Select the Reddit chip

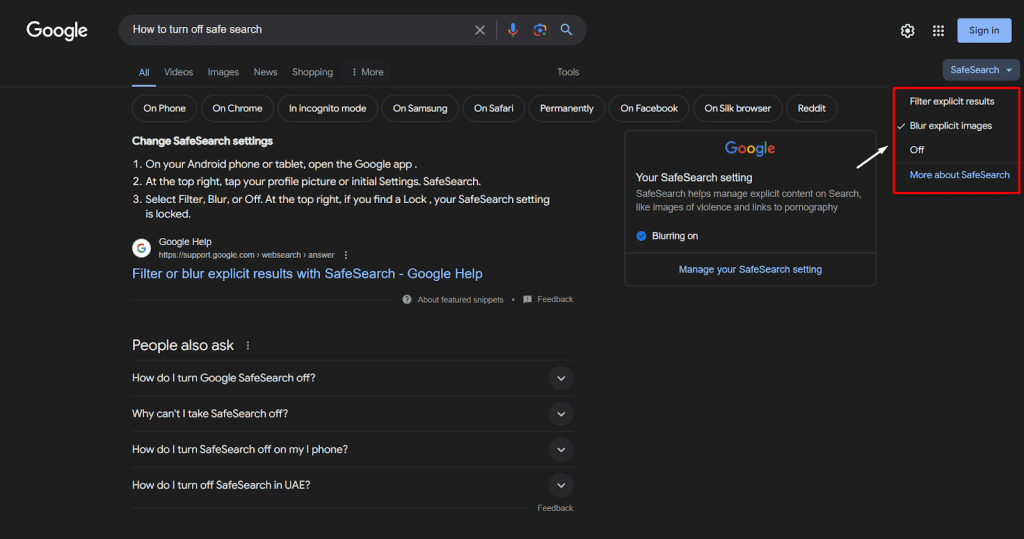pos(812,108)
